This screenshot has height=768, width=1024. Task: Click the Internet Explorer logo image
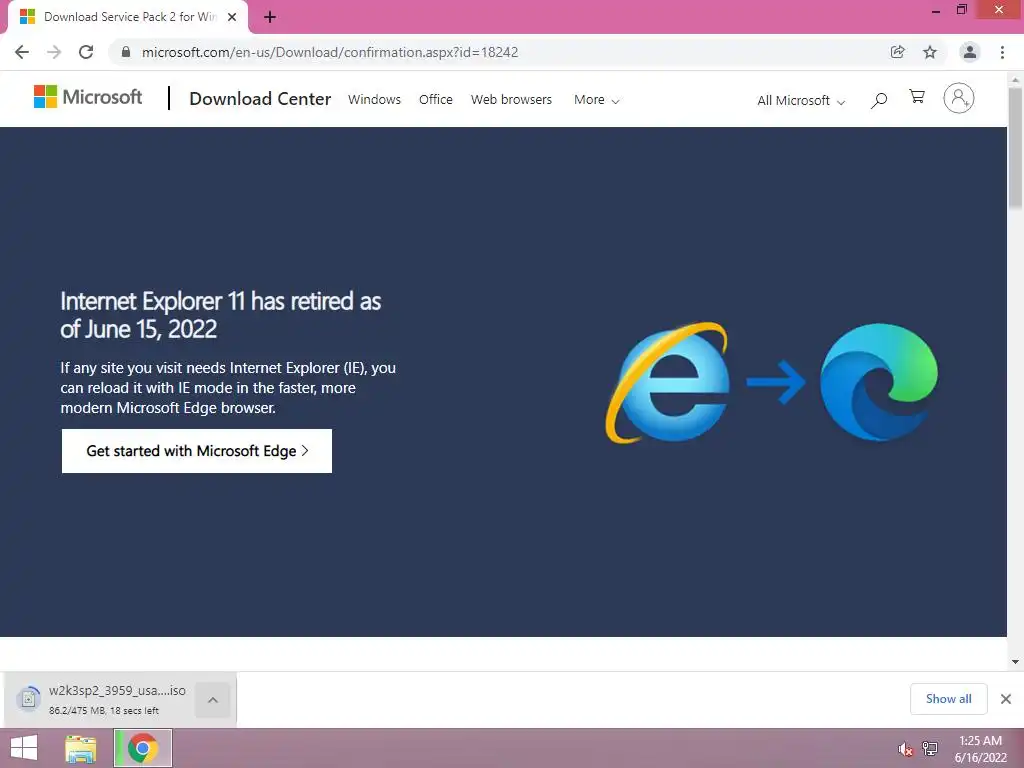669,383
